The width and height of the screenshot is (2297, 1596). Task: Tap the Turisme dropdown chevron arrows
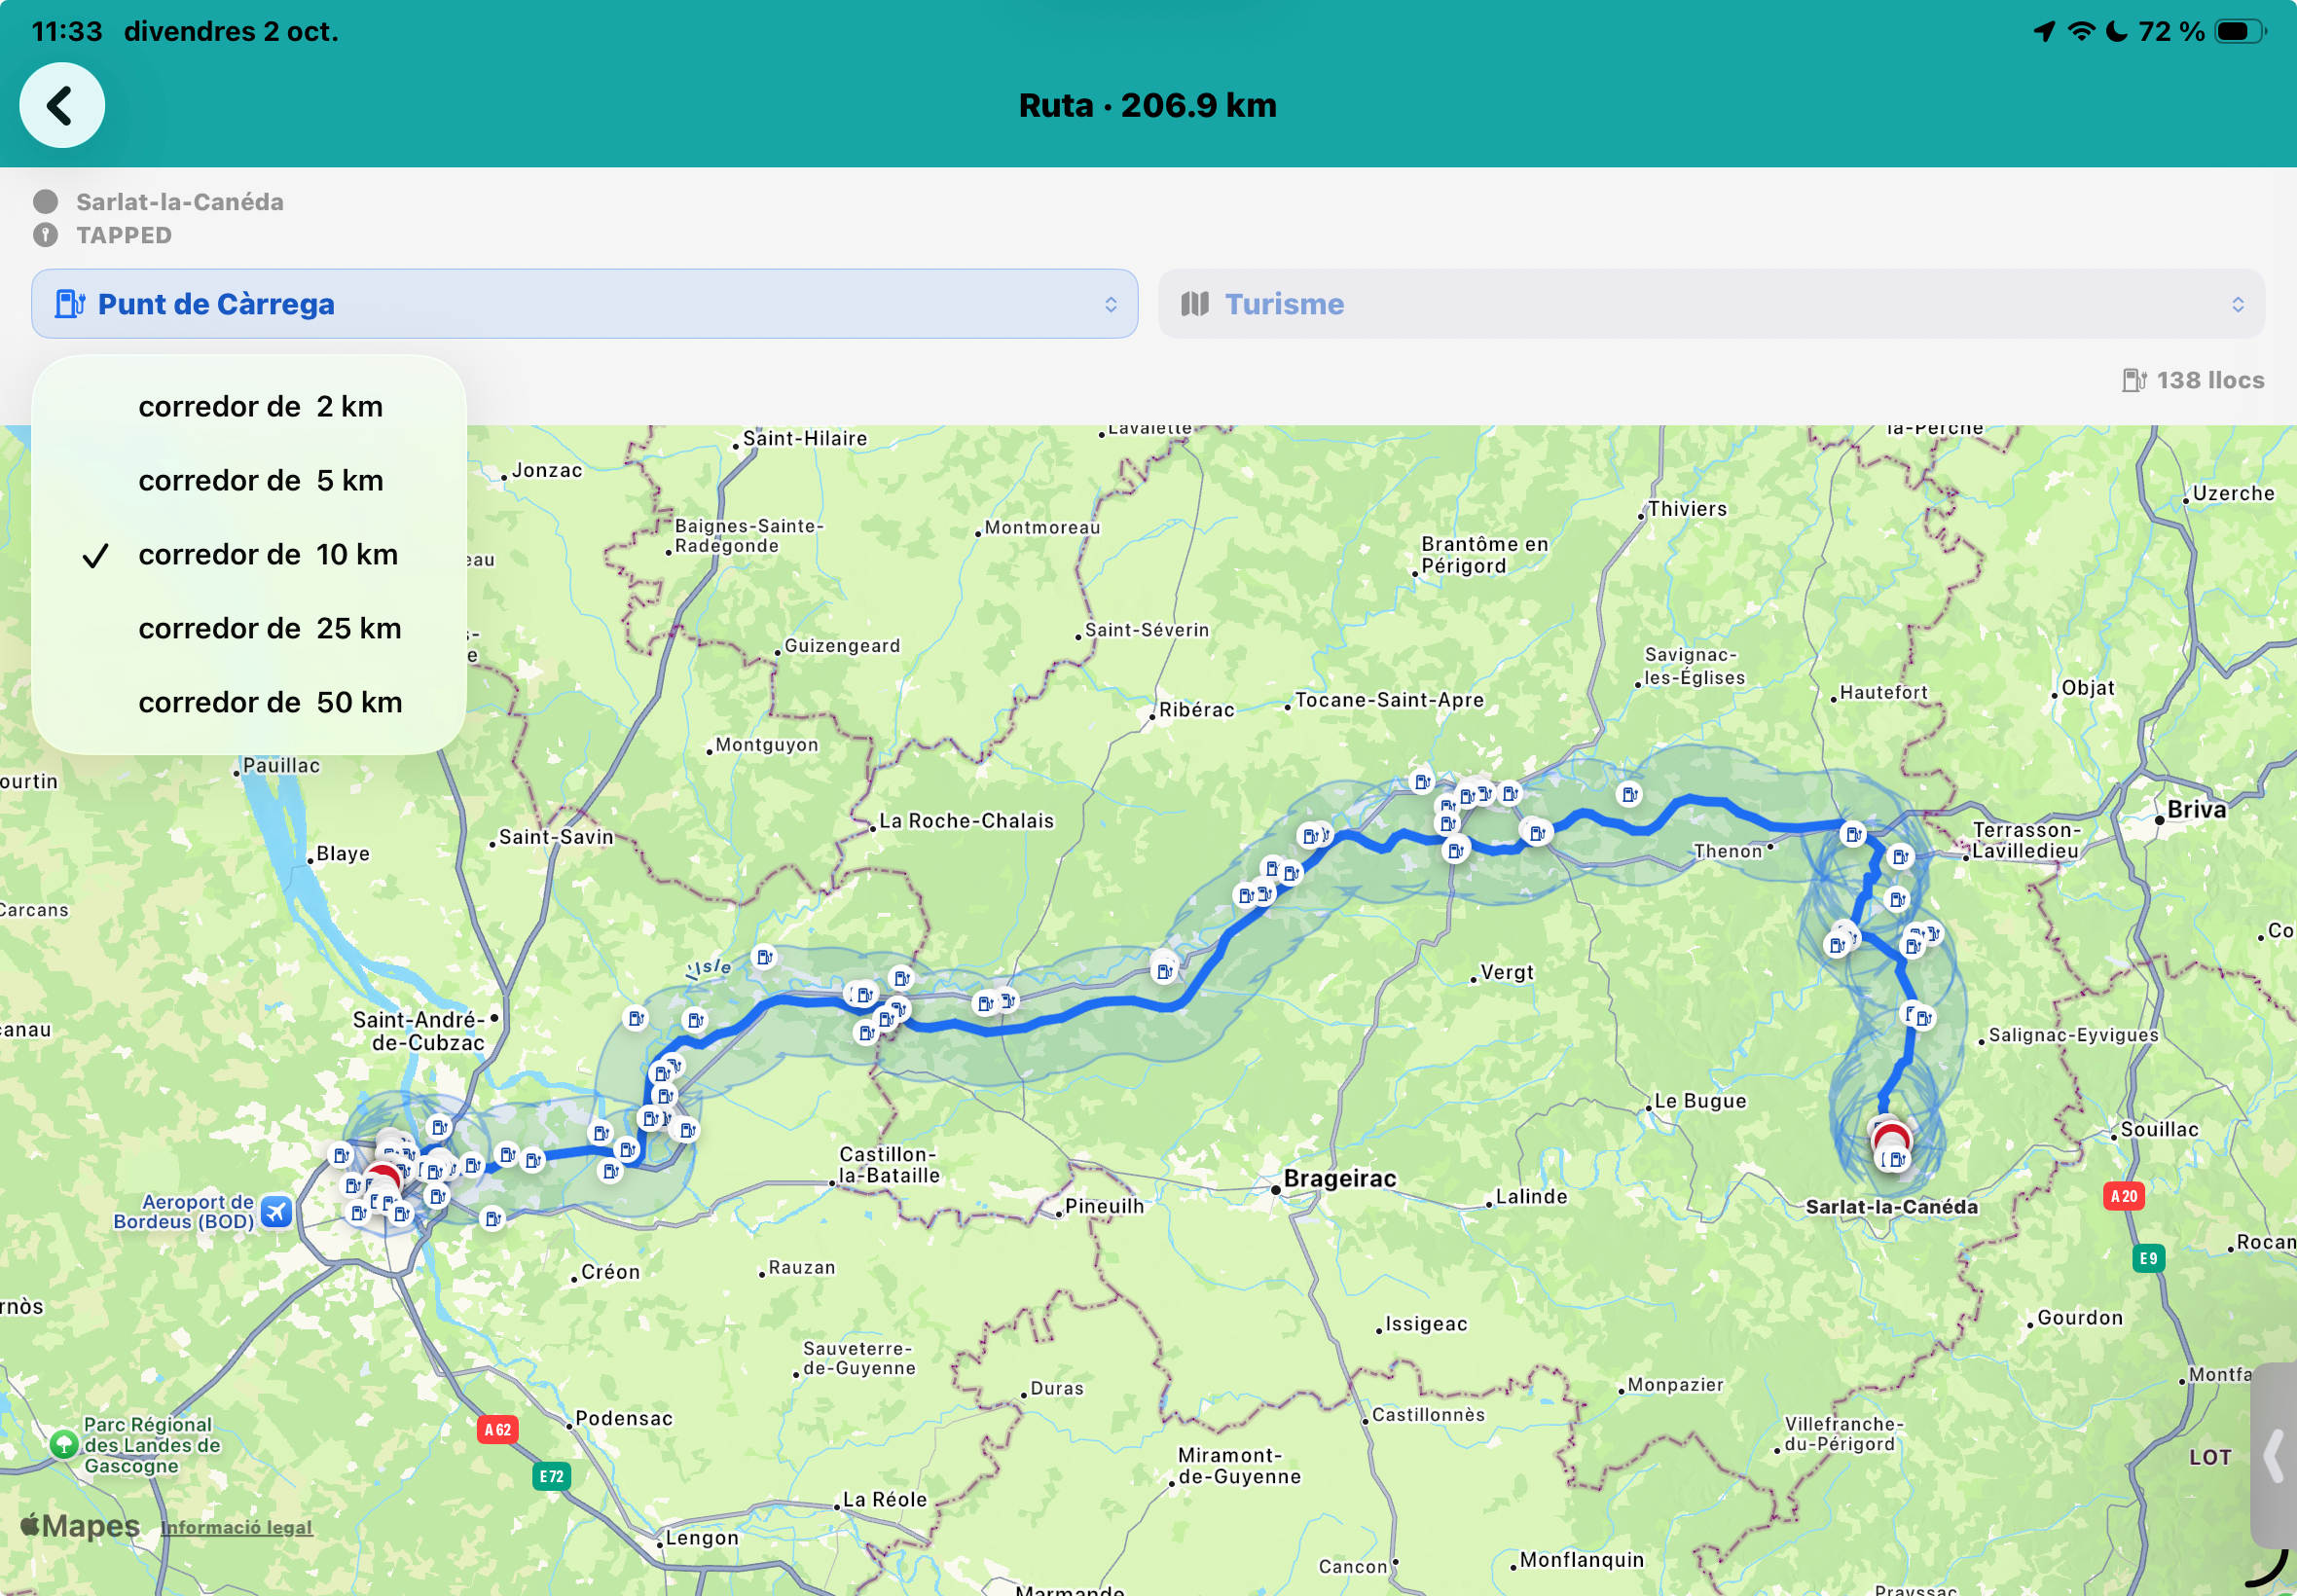(x=2237, y=304)
